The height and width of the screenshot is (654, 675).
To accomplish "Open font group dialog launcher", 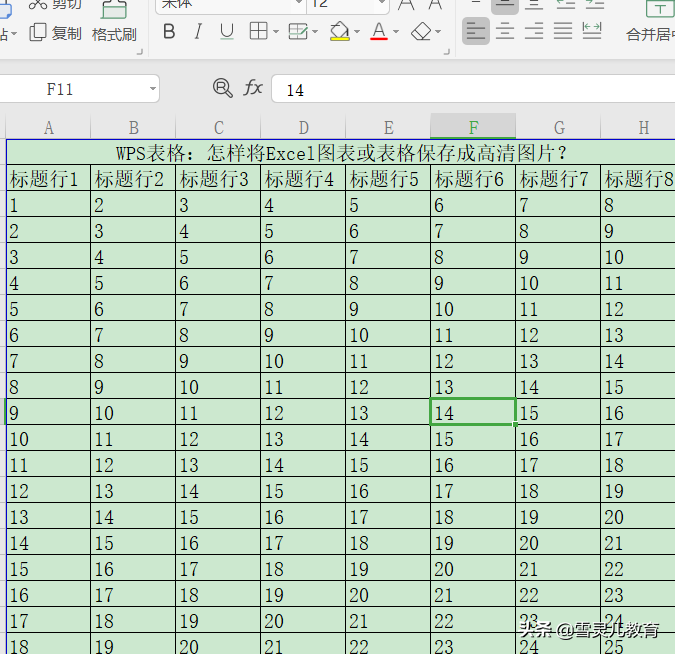I will 446,52.
